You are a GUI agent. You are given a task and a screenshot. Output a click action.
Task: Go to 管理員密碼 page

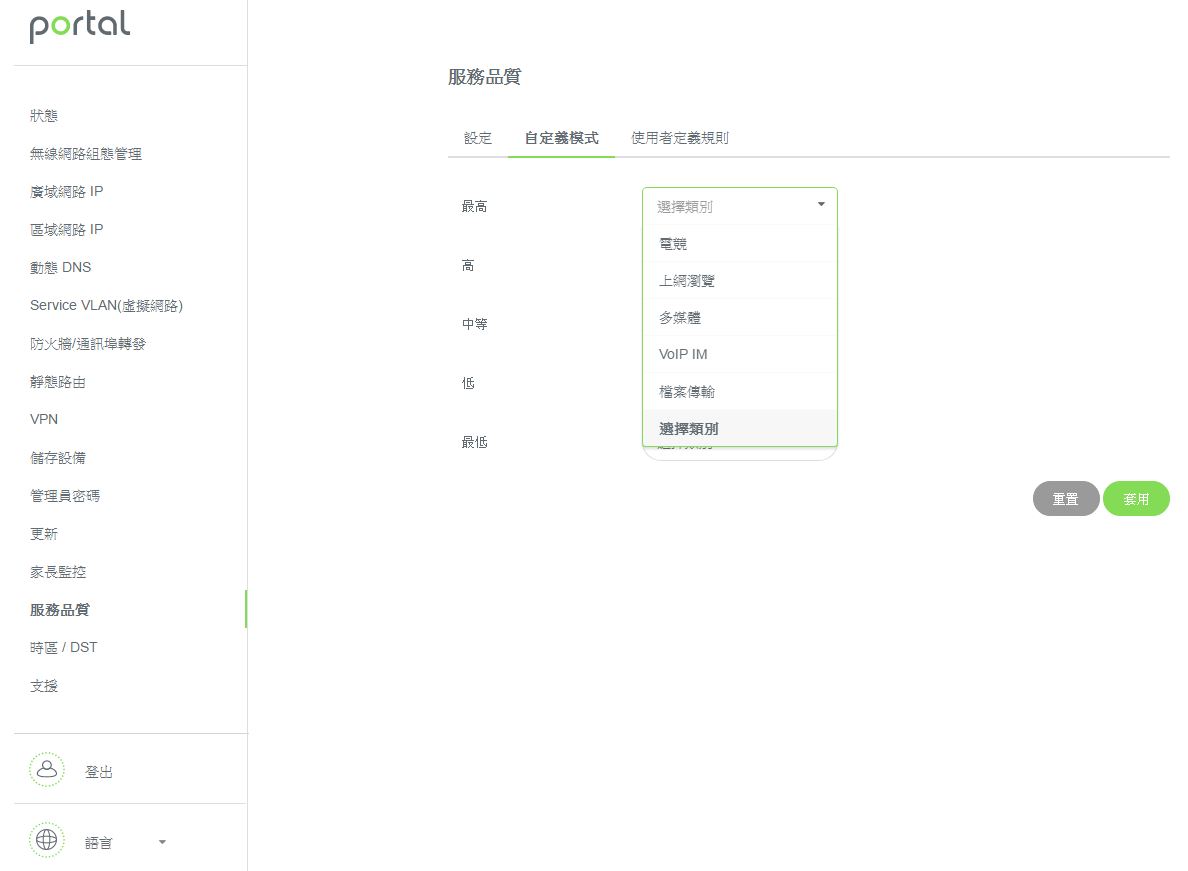click(65, 495)
